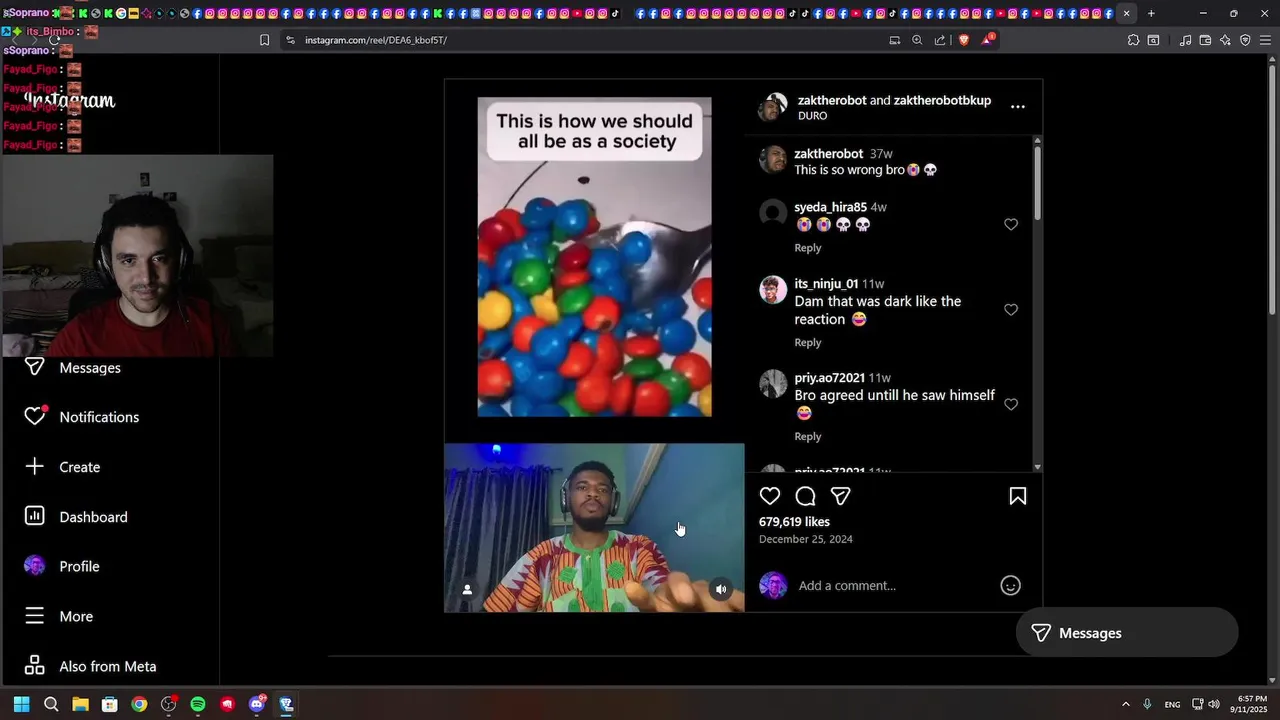1280x720 pixels.
Task: Like the reel with the heart icon
Action: (x=769, y=496)
